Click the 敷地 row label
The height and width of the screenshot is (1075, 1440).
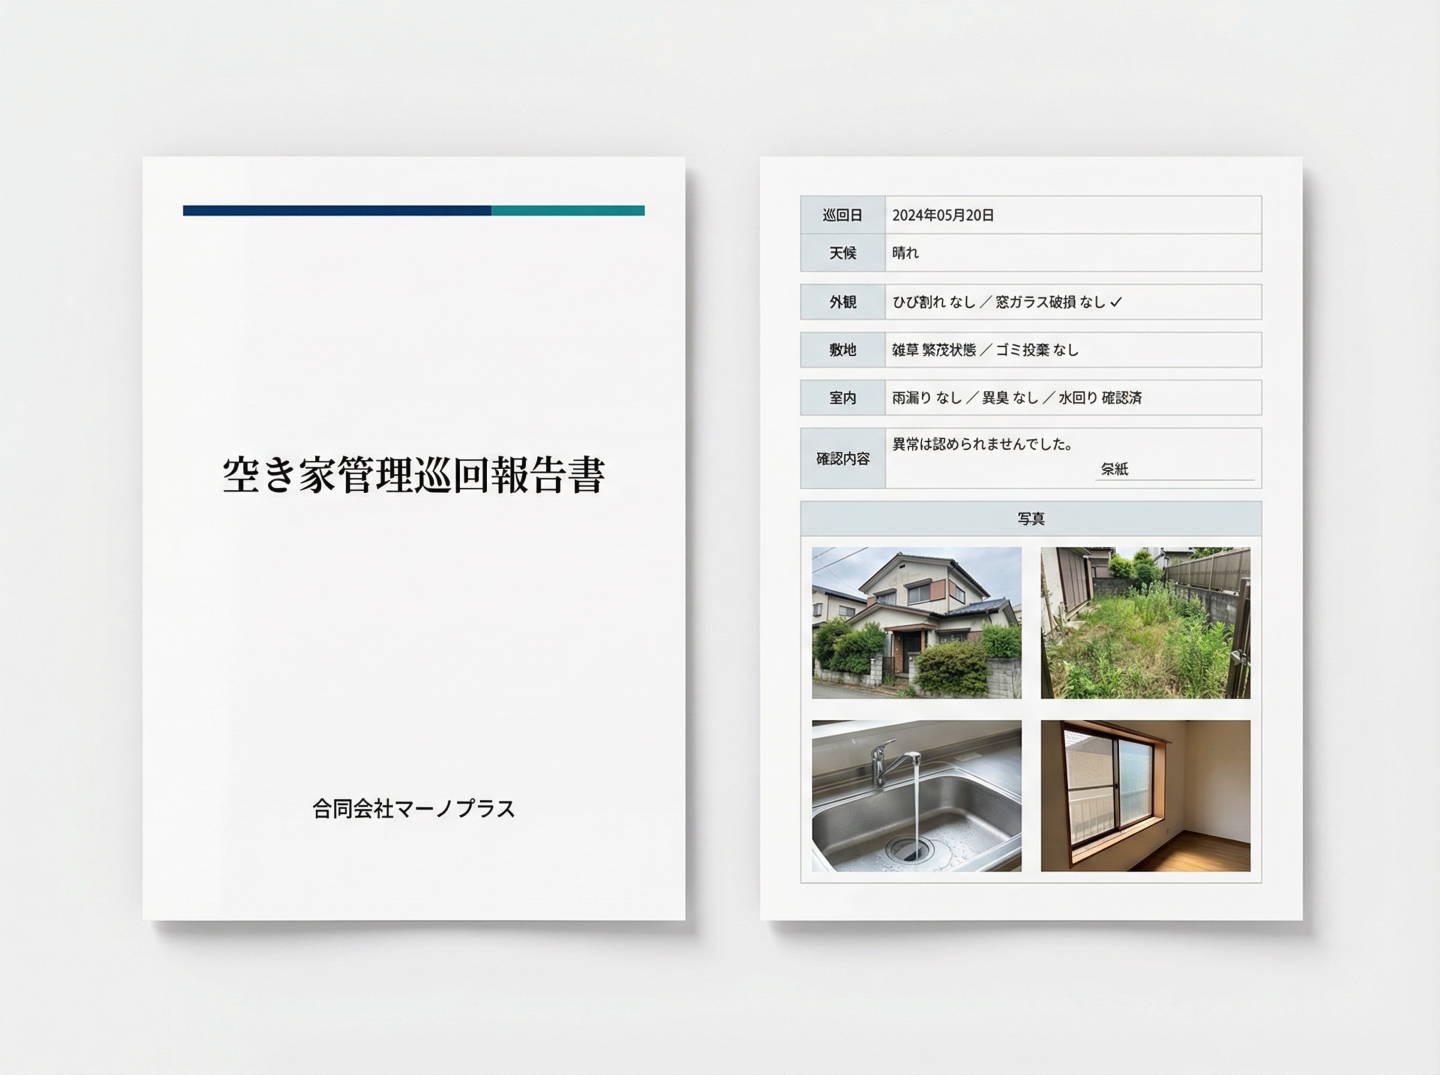pyautogui.click(x=842, y=350)
